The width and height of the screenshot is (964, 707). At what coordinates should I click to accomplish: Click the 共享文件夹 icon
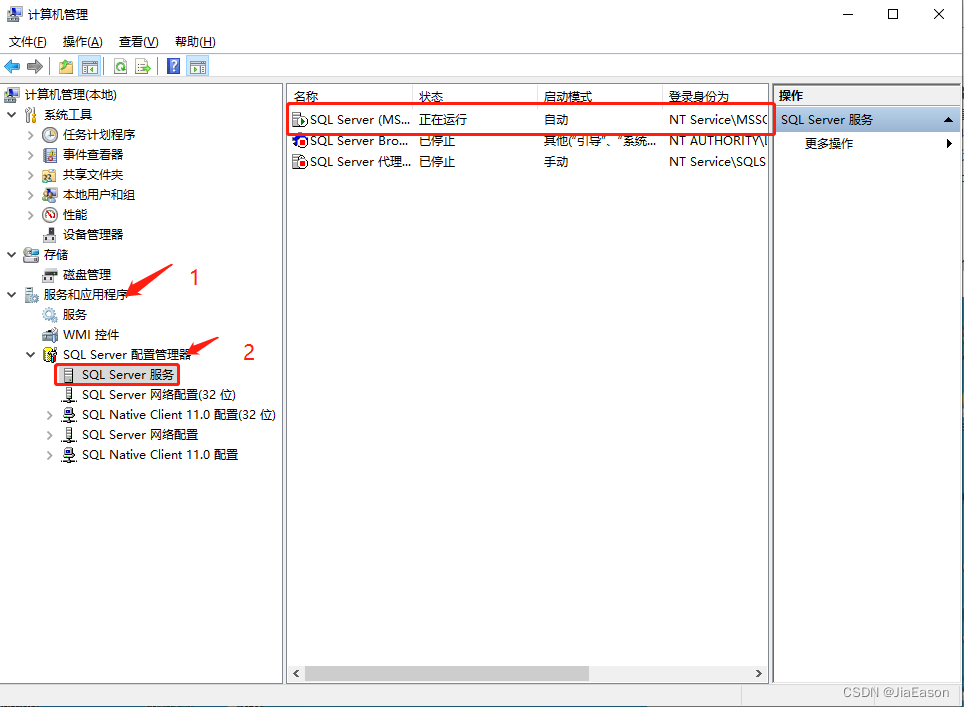49,175
